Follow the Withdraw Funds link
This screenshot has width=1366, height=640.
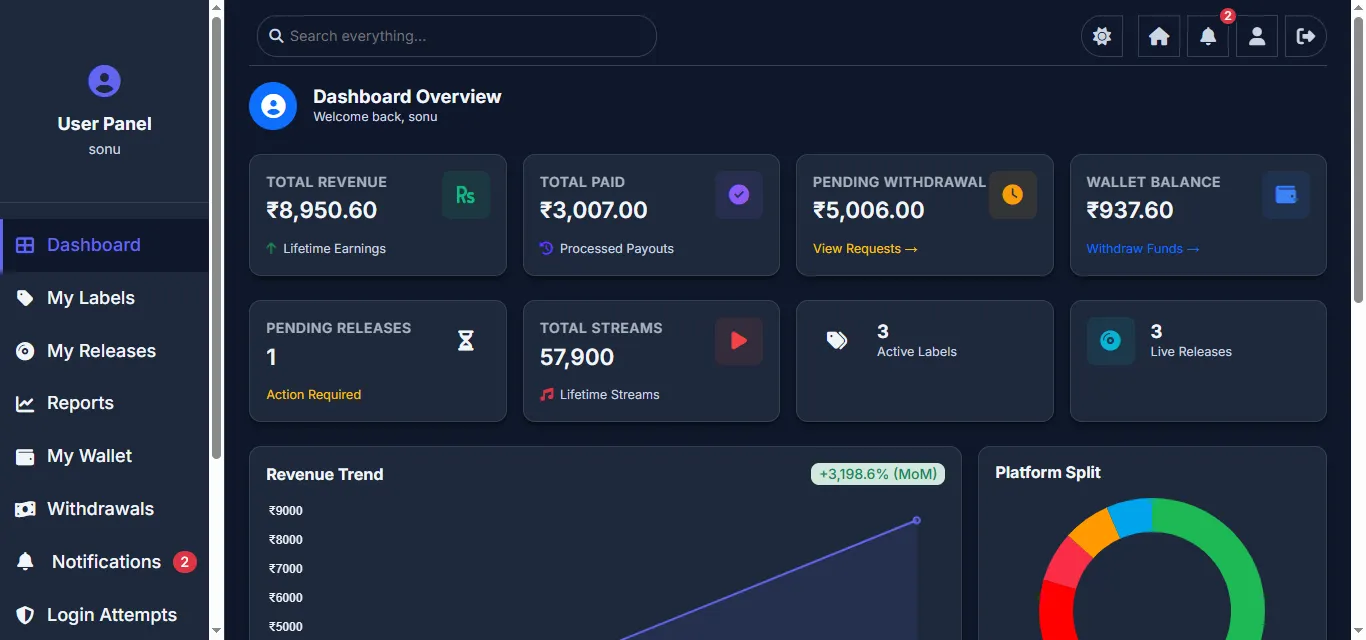(1143, 248)
